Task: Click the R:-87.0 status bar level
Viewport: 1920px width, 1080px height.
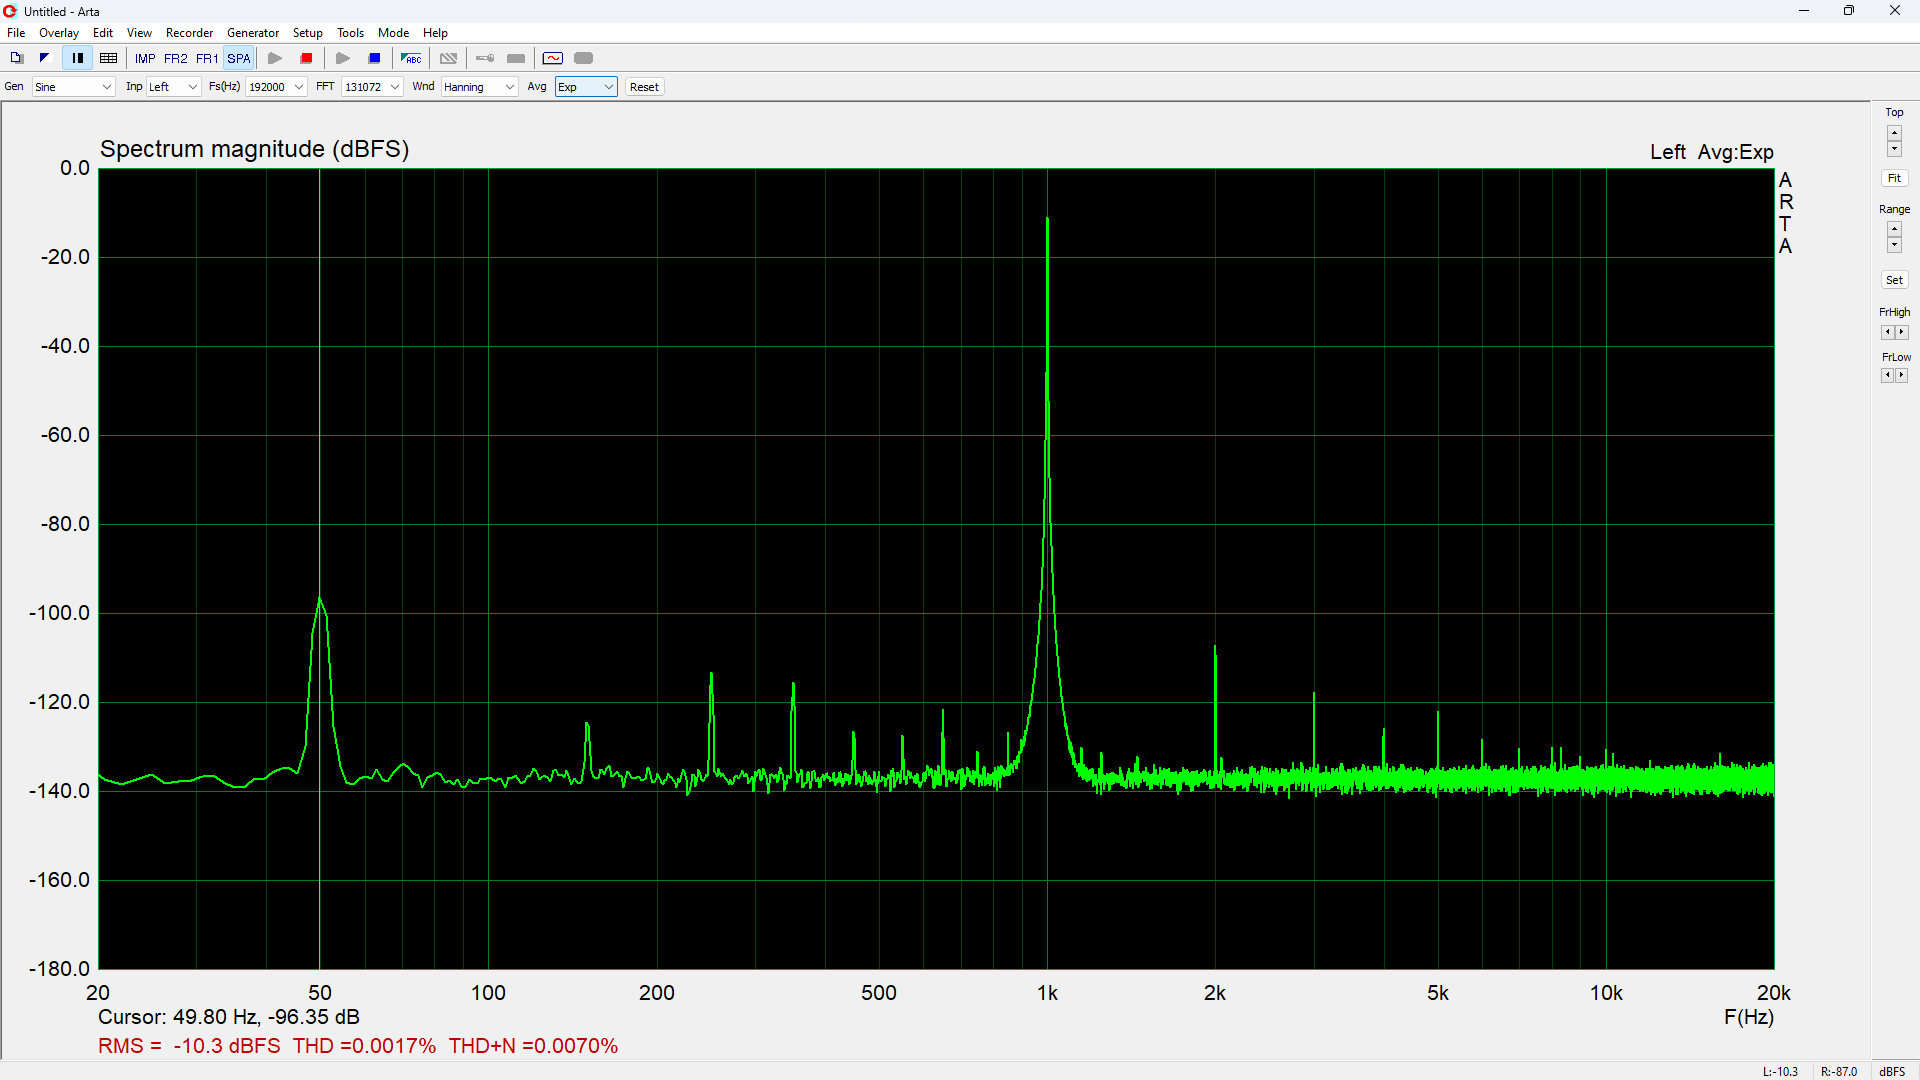Action: 1839,1071
